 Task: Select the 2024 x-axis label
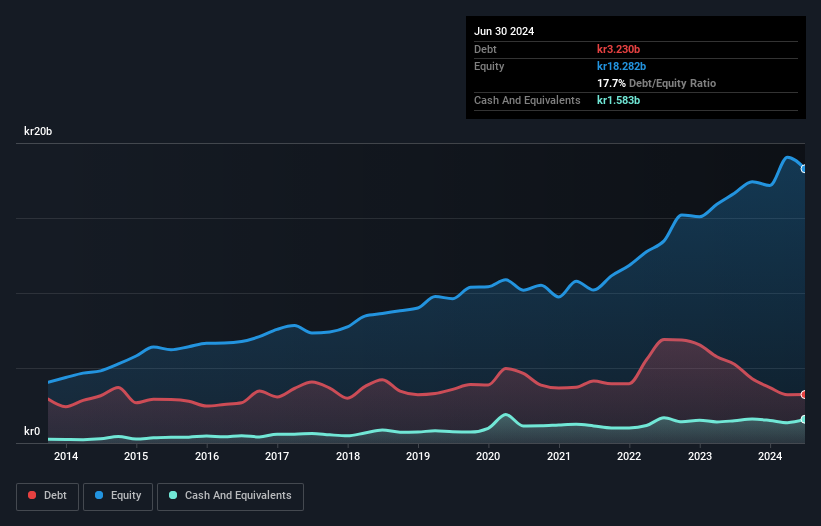770,456
